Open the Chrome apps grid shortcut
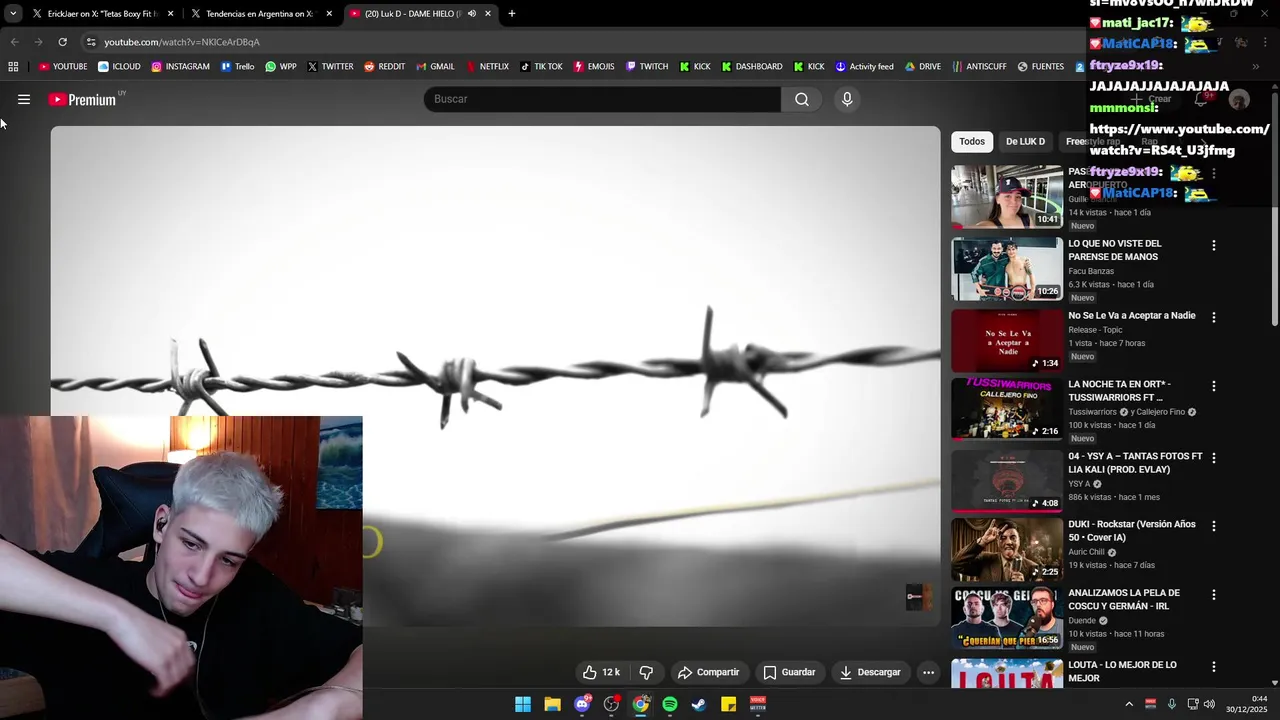 [x=13, y=67]
